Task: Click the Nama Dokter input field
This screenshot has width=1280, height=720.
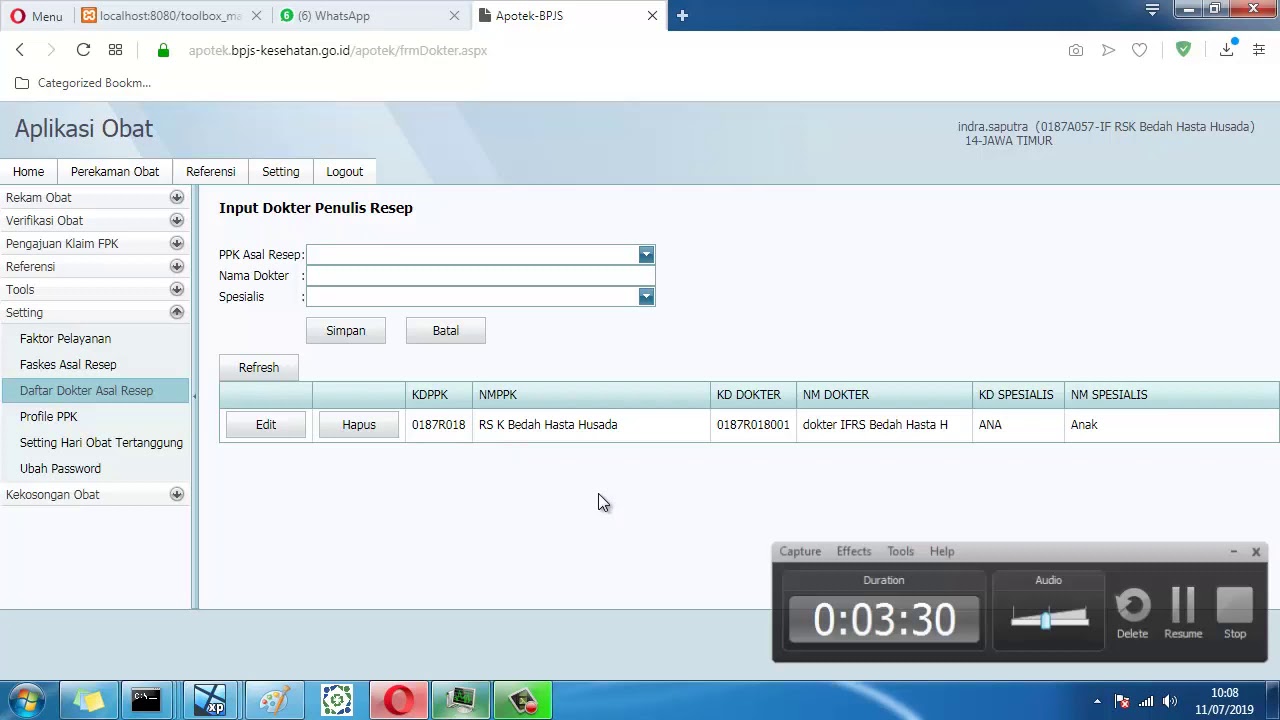Action: coord(480,276)
